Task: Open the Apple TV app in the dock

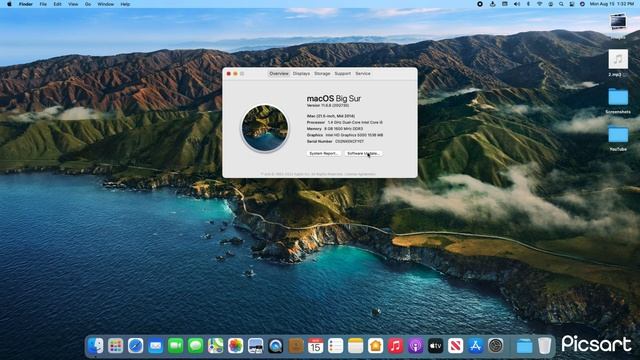Action: click(436, 346)
